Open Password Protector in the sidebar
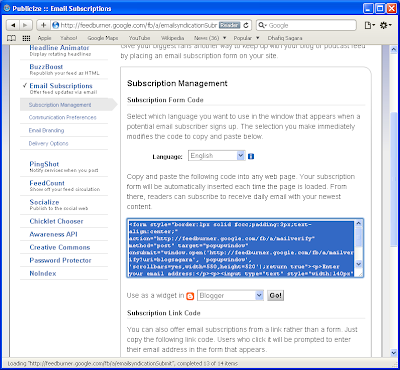 pyautogui.click(x=60, y=260)
